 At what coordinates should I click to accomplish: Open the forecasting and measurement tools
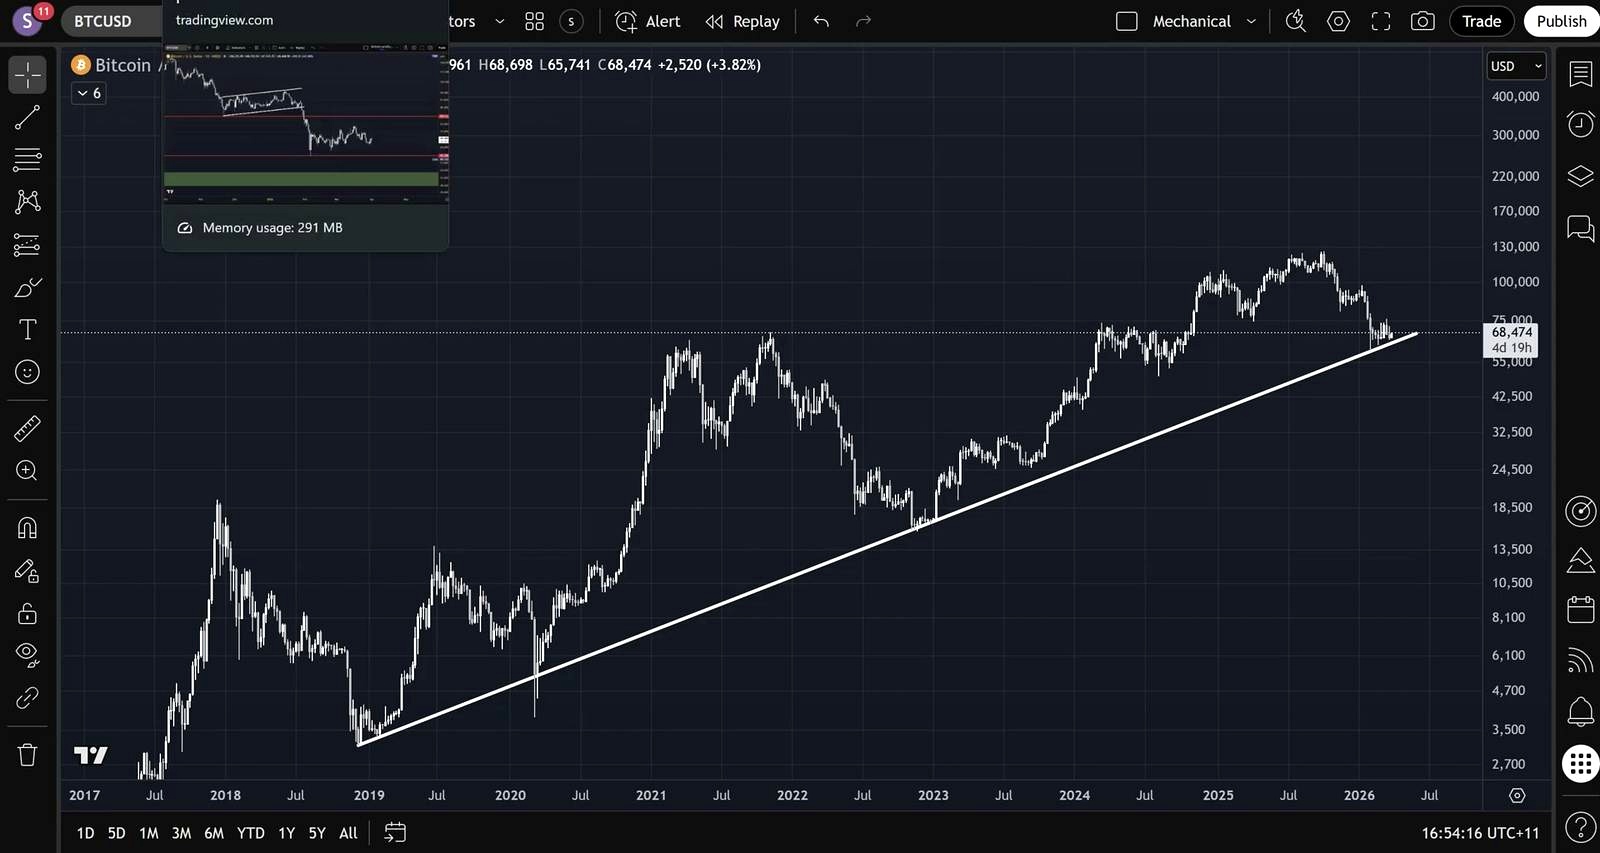pyautogui.click(x=27, y=244)
